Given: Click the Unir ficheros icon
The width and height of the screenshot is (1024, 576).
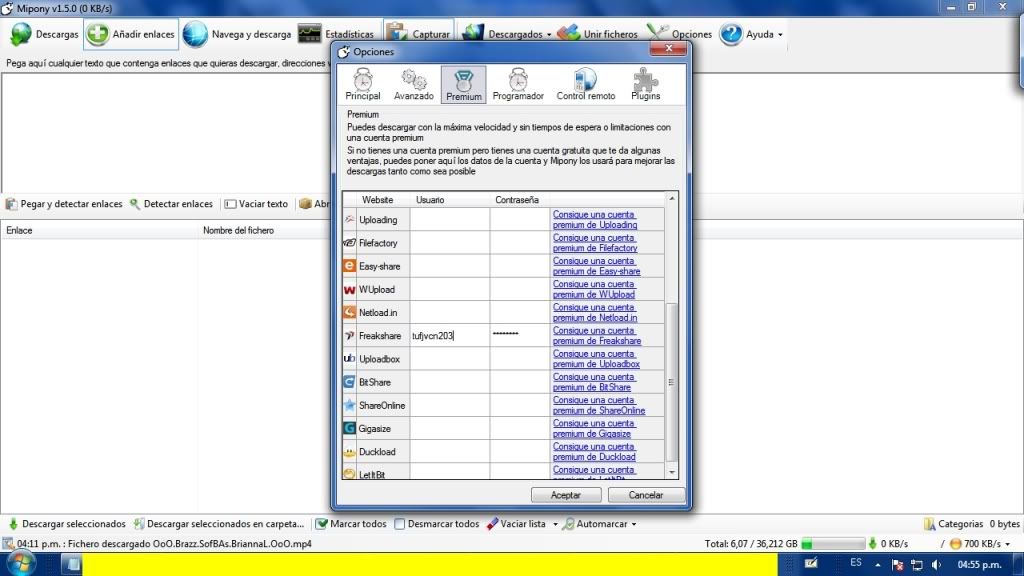Looking at the screenshot, I should click(568, 33).
